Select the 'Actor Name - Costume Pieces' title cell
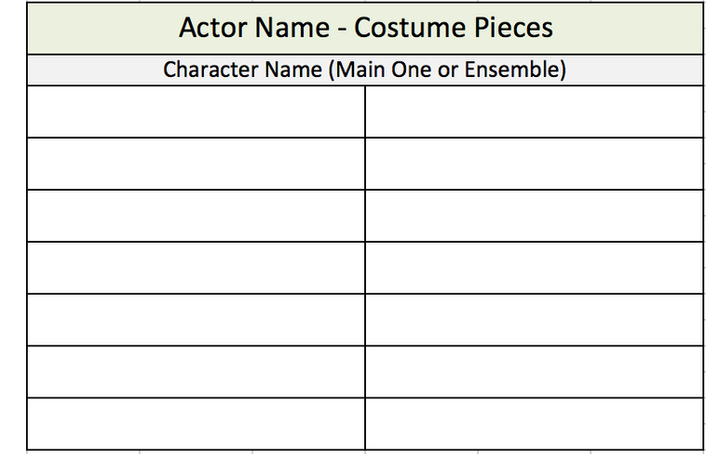Screen dimensions: 706x454 [x=365, y=28]
